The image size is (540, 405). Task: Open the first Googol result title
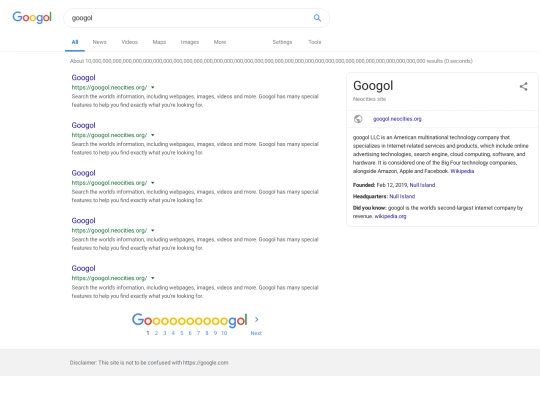83,77
